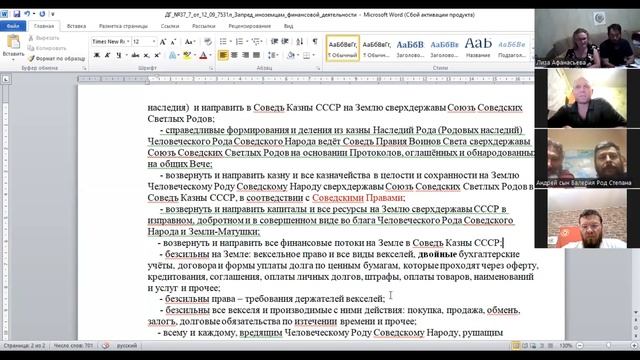Switch to the Вид ribbon tab
640x360 pixels.
(x=289, y=26)
